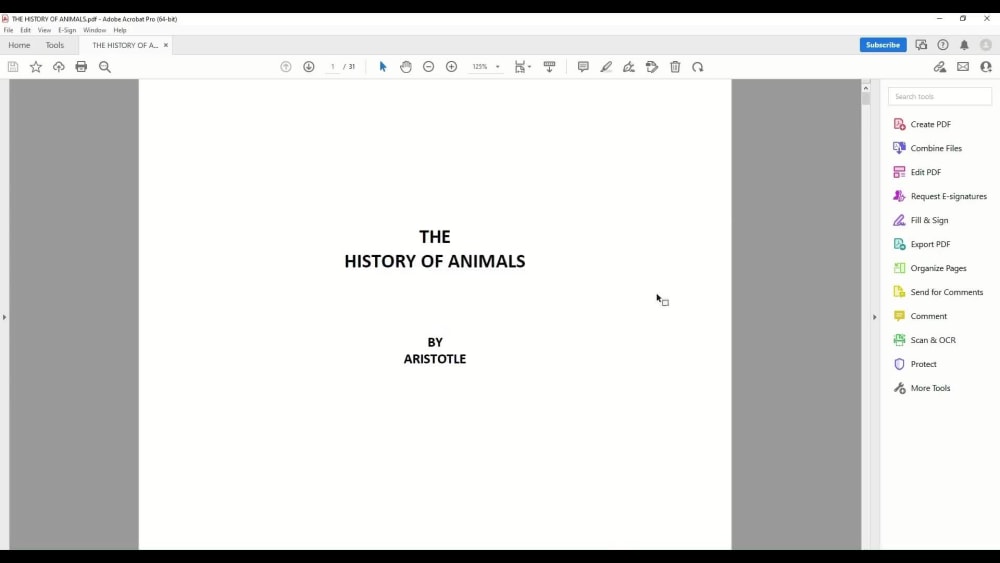Choose the Selection arrow tool
1000x563 pixels.
[383, 67]
